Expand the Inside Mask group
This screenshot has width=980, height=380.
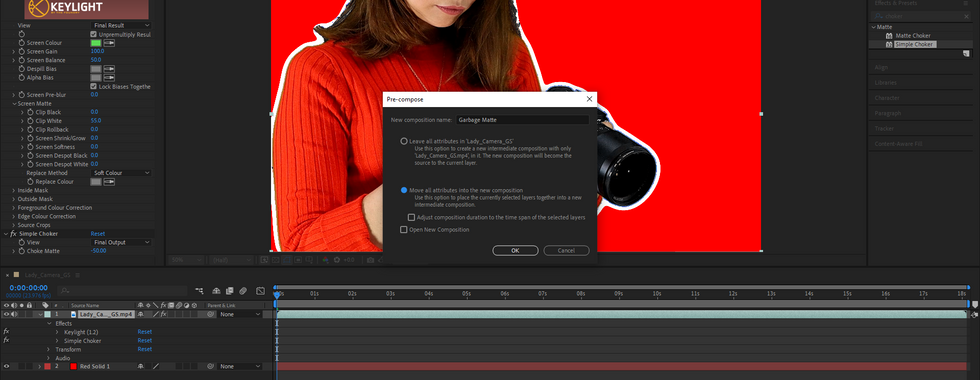point(14,191)
